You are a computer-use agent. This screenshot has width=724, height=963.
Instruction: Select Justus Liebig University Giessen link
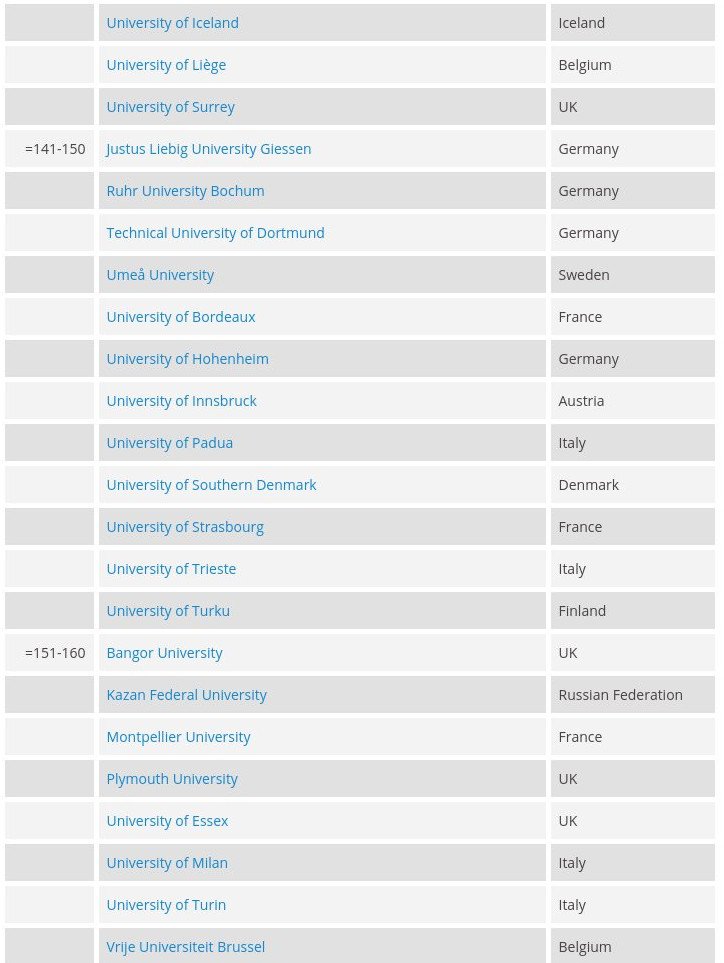point(208,149)
